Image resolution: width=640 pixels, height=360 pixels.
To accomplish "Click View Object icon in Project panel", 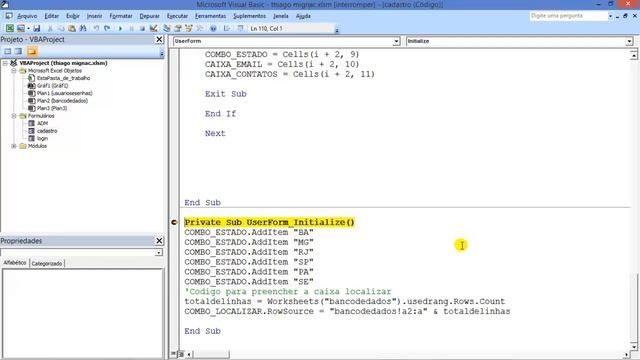I will pos(19,51).
